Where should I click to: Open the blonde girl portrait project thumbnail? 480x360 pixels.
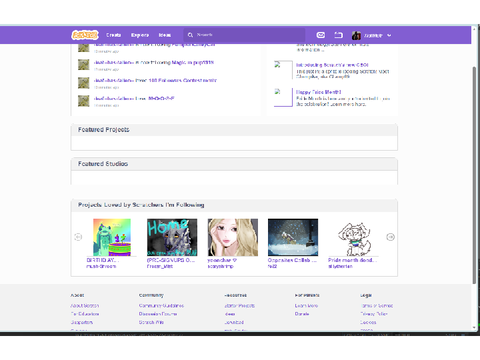[233, 237]
